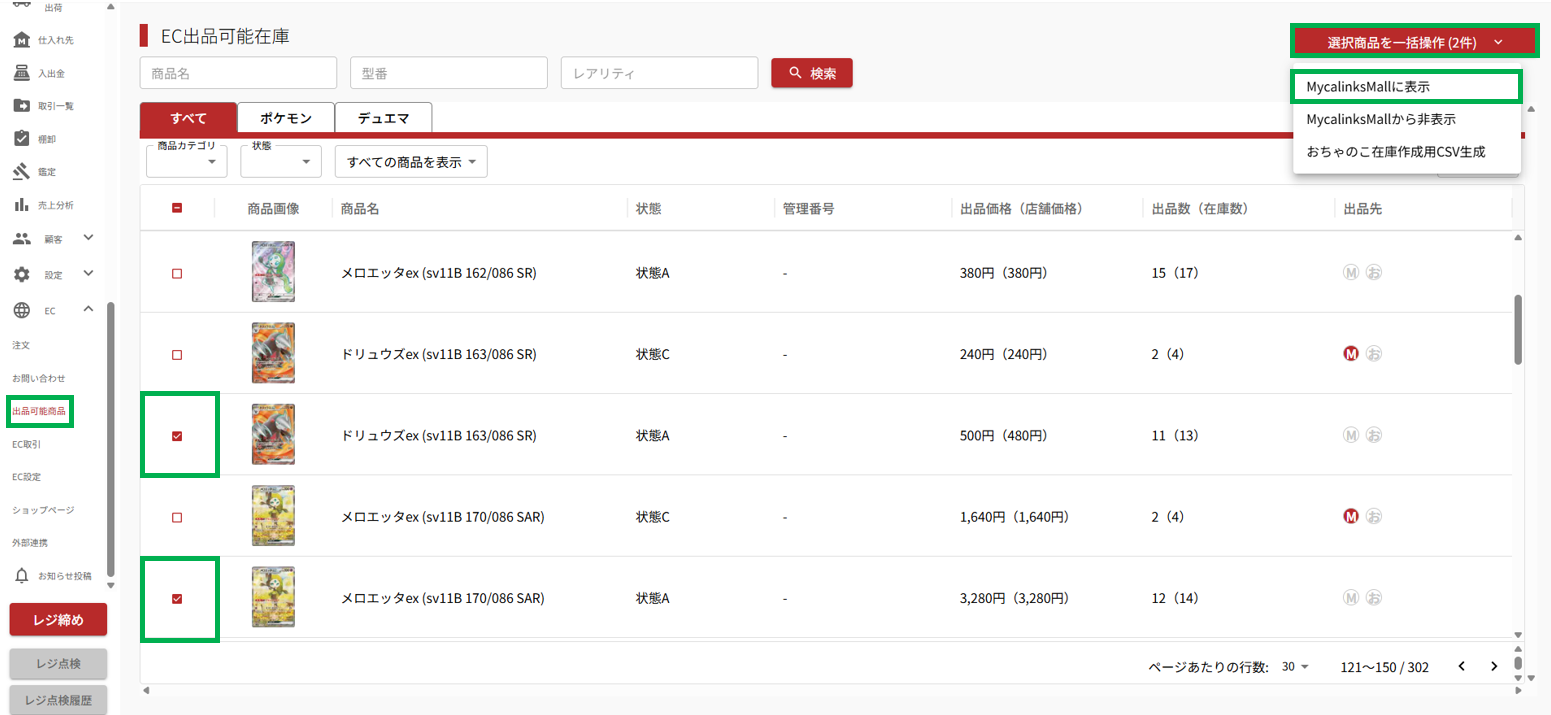Viewport: 1551px width, 715px height.
Task: Click the 鑑定 gavel icon
Action: pyautogui.click(x=21, y=172)
